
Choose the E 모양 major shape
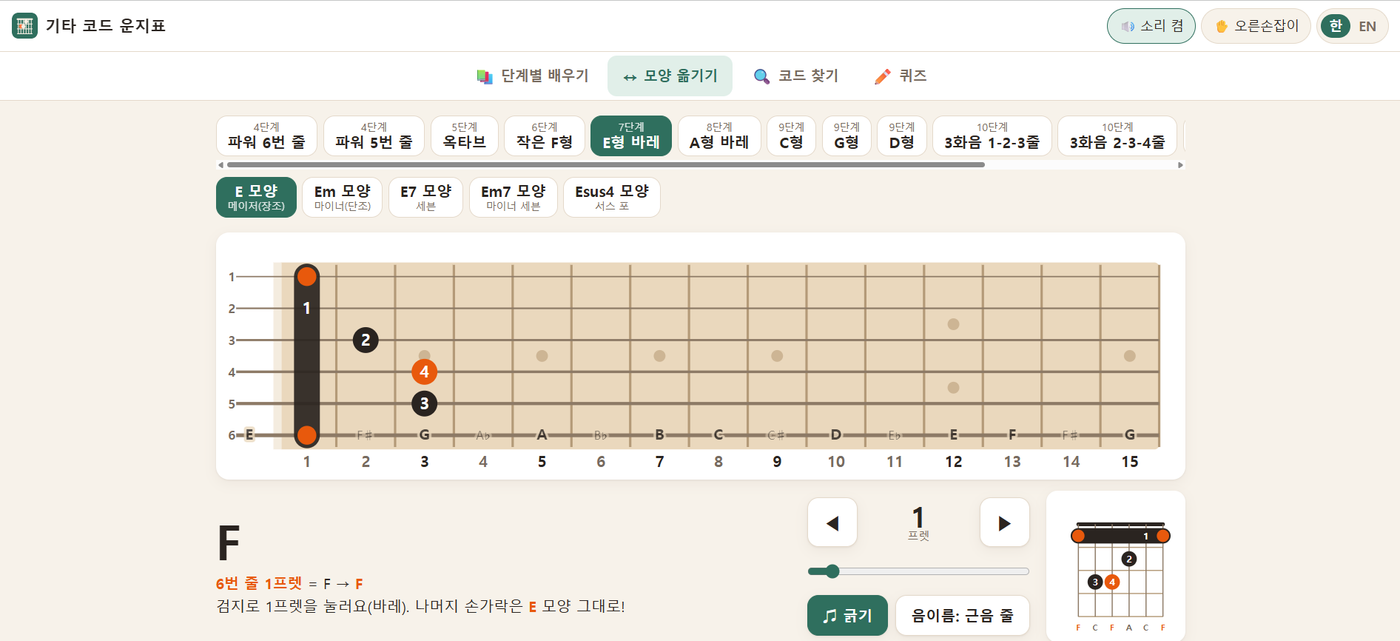point(256,197)
